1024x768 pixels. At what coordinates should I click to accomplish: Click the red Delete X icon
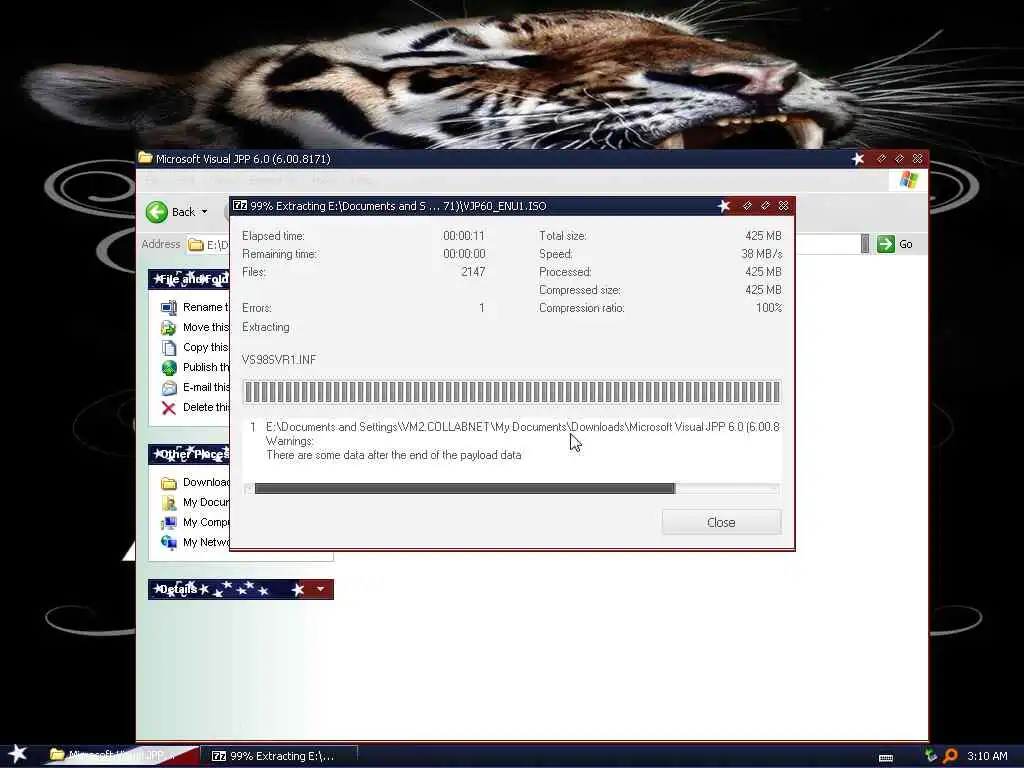click(x=168, y=408)
